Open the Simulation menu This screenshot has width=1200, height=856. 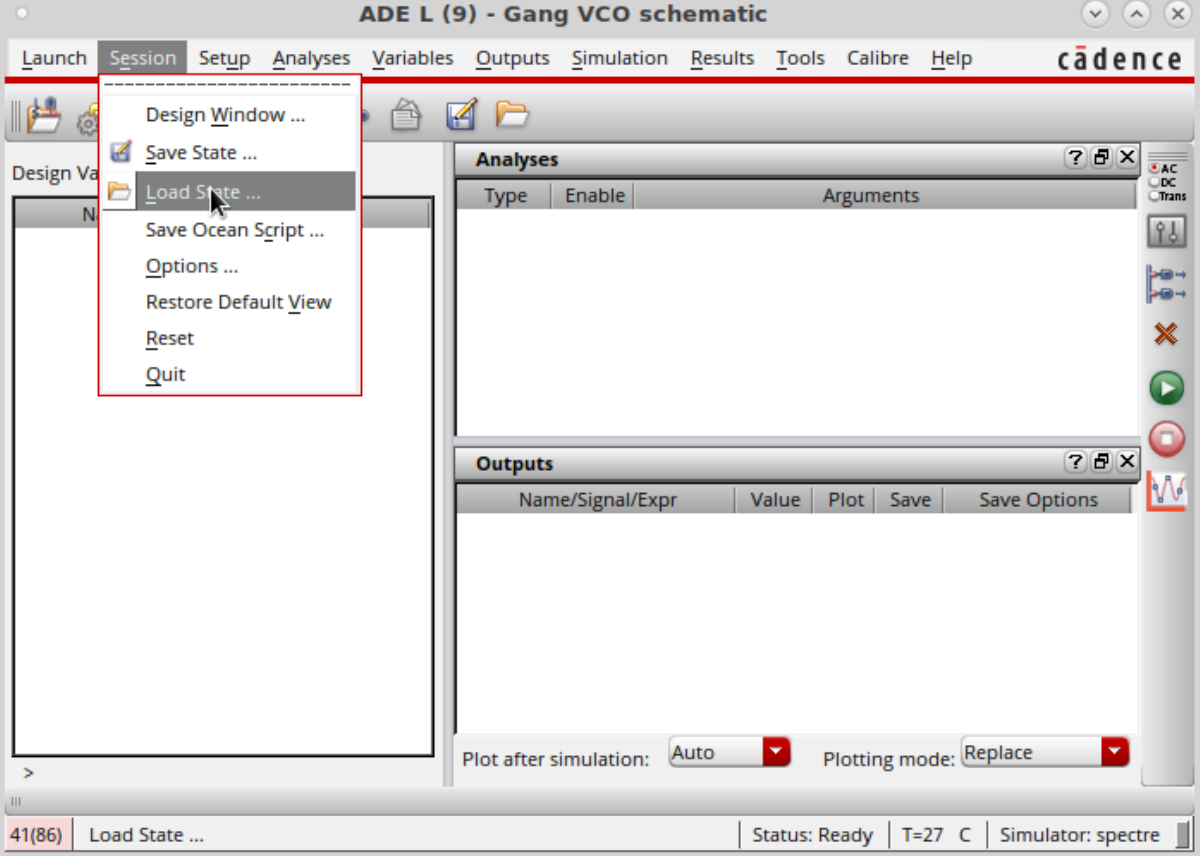pos(620,58)
